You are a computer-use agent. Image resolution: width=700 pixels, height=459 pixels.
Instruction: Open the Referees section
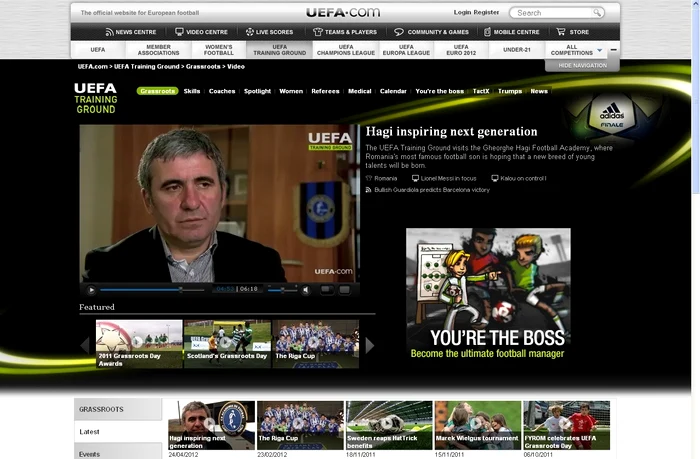[325, 91]
